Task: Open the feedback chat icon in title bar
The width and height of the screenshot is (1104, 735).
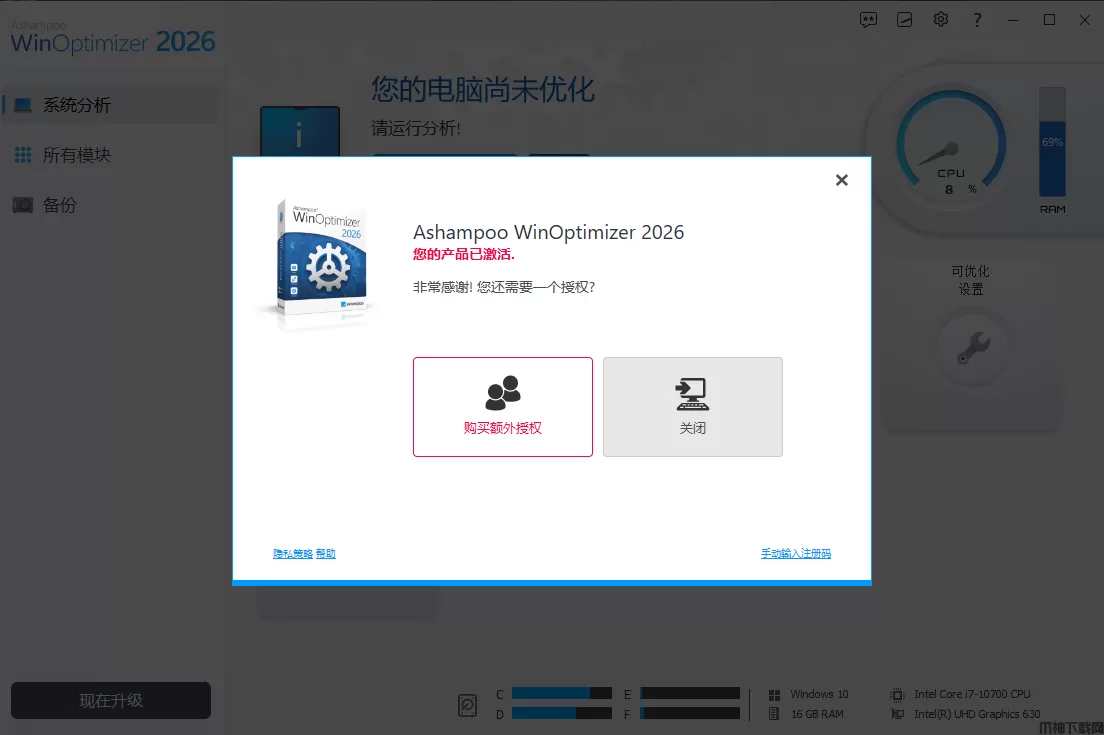Action: coord(868,20)
